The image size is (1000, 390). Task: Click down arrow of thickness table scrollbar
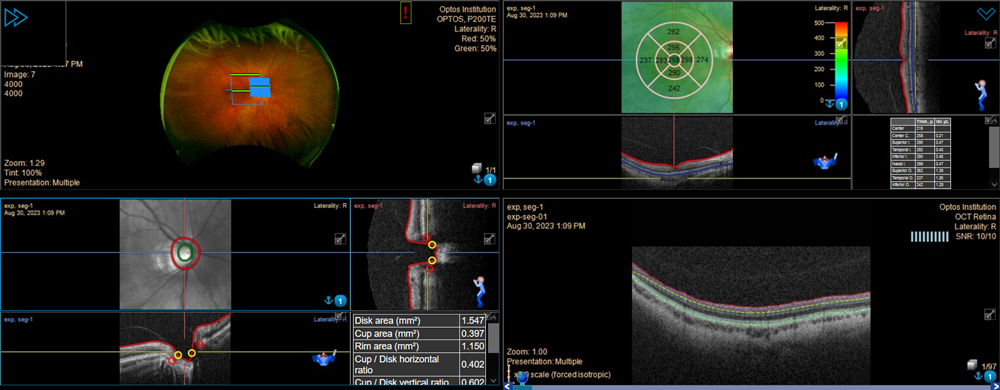[x=993, y=185]
